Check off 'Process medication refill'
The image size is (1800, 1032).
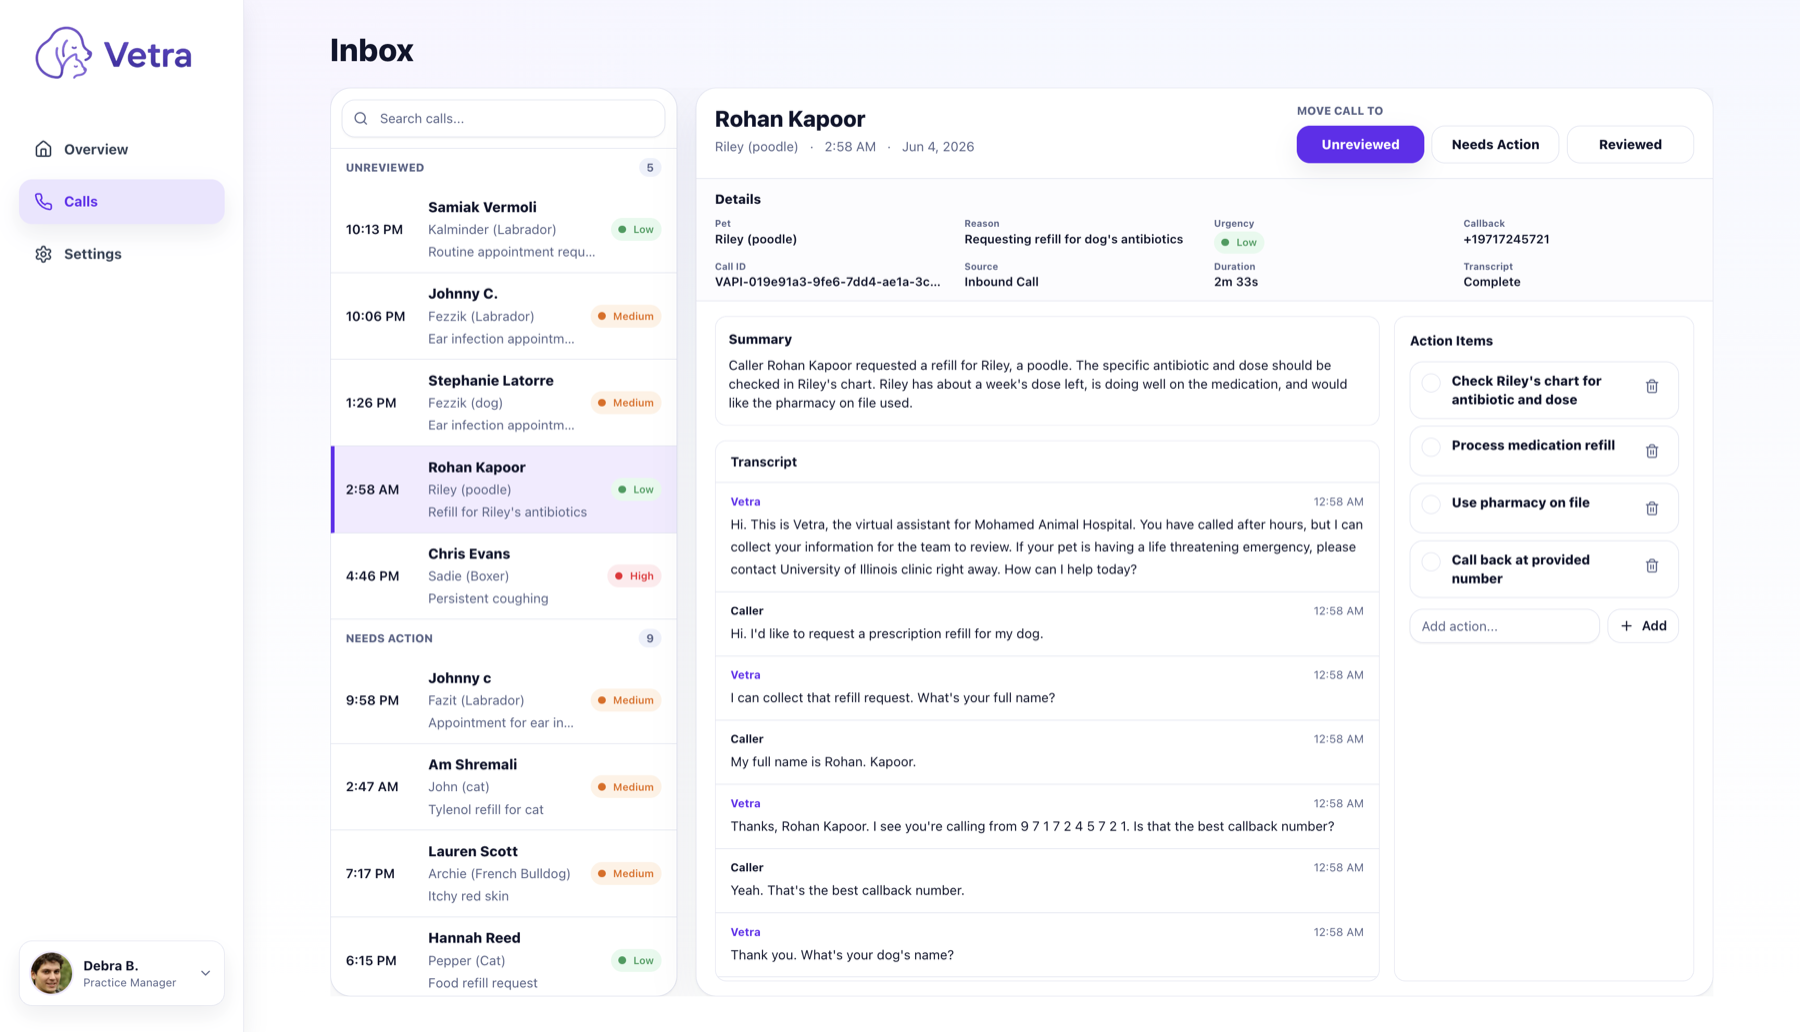click(1431, 446)
